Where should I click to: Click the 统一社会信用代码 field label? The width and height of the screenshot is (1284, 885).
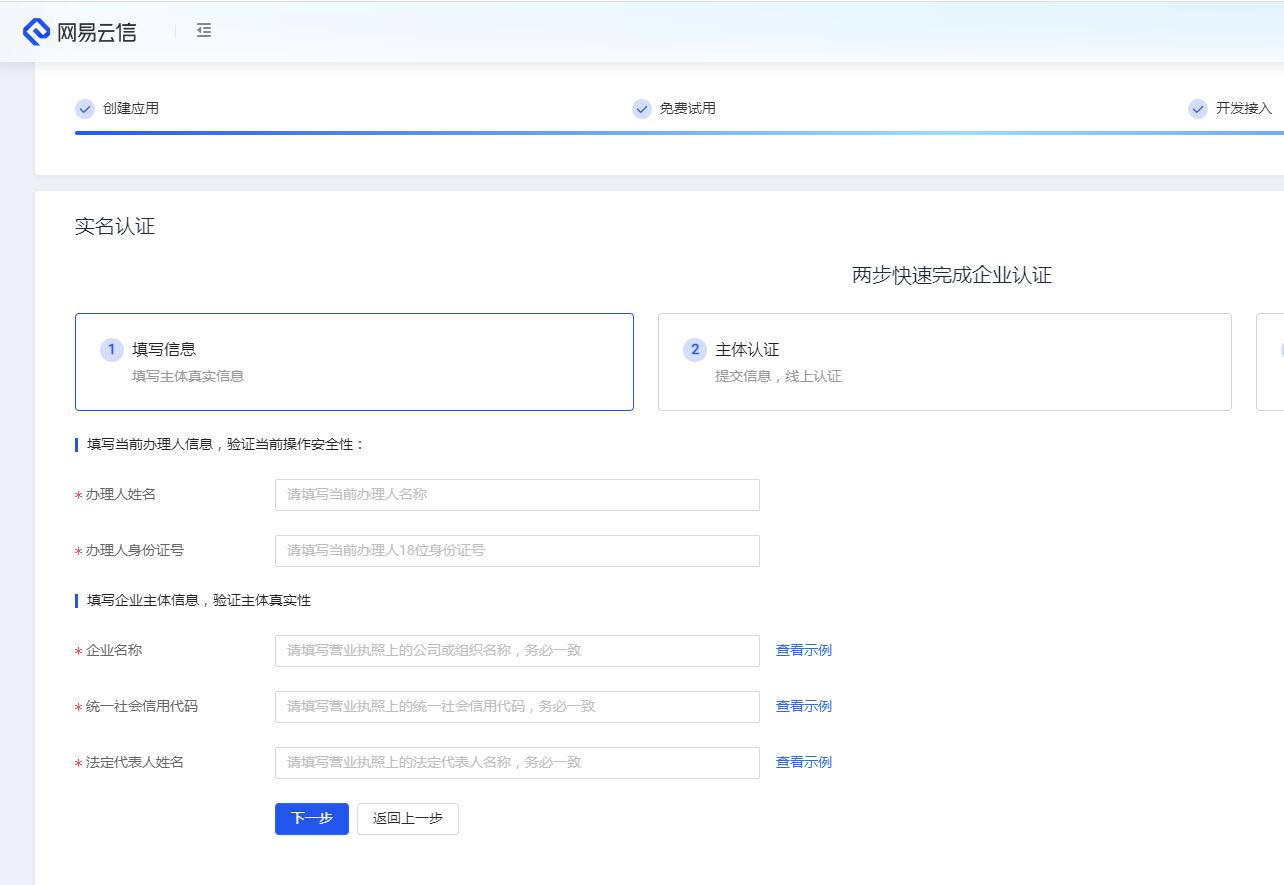142,706
